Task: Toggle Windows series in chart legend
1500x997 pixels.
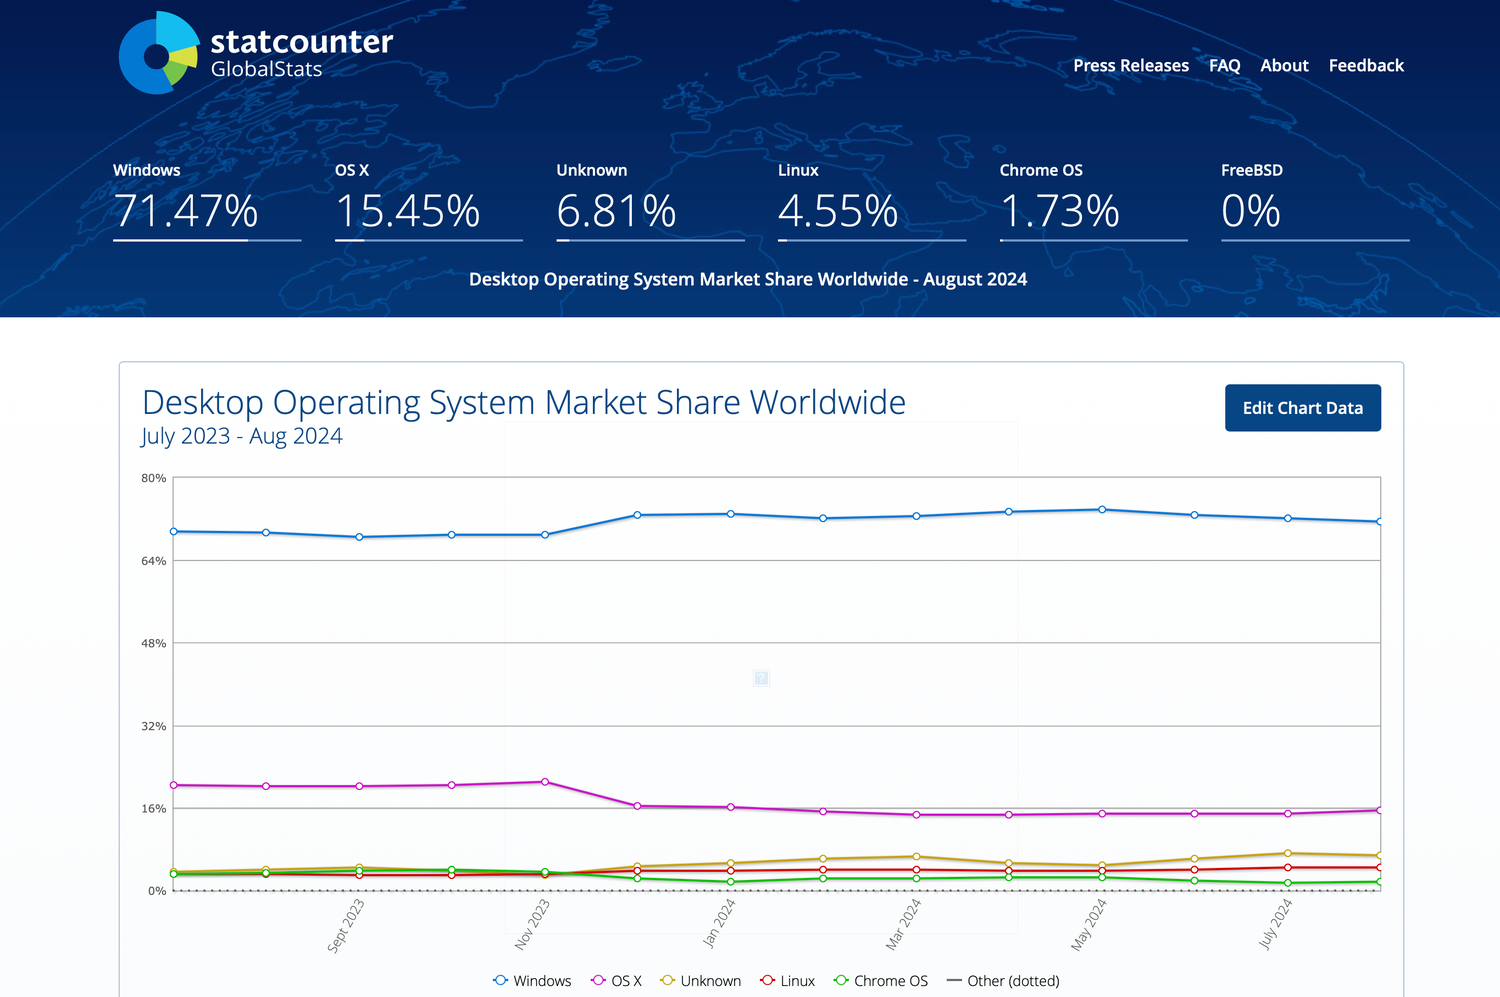Action: click(532, 981)
